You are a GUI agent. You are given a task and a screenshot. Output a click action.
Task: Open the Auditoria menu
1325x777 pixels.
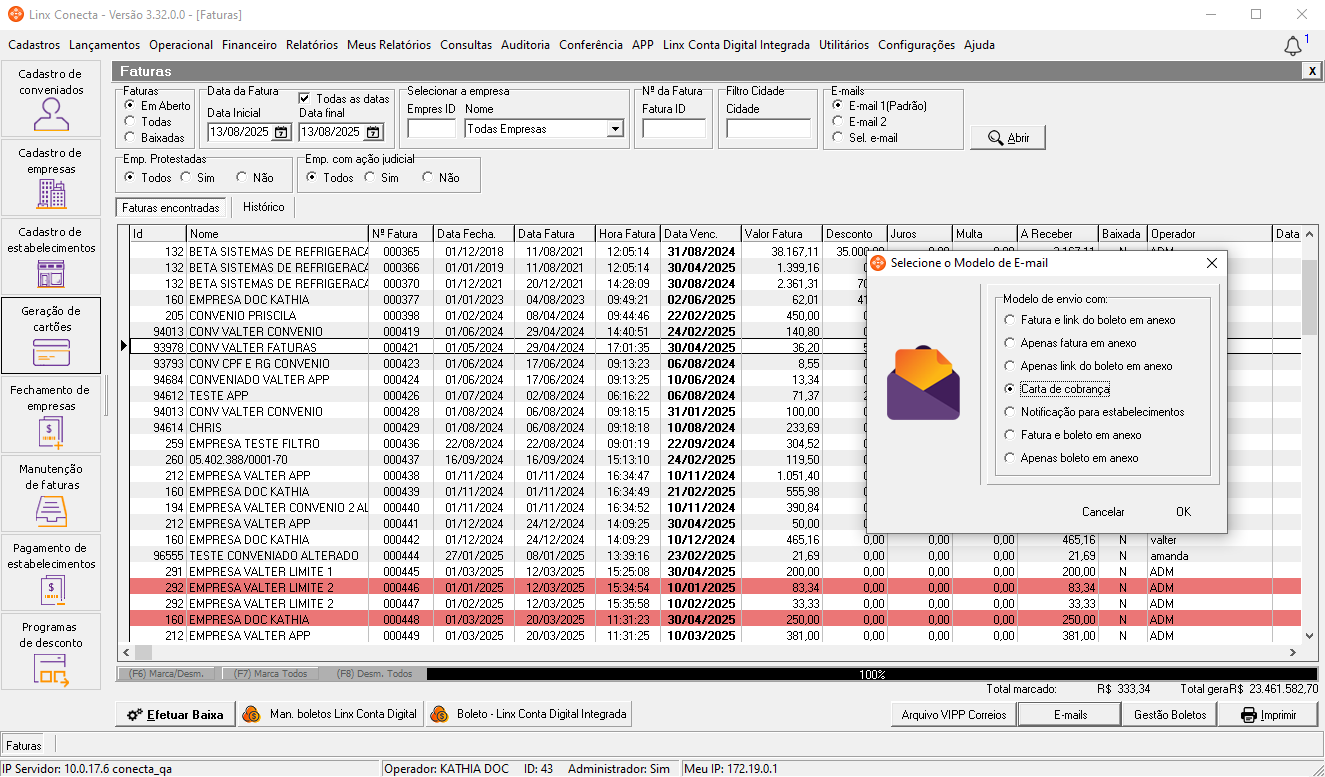pyautogui.click(x=525, y=45)
